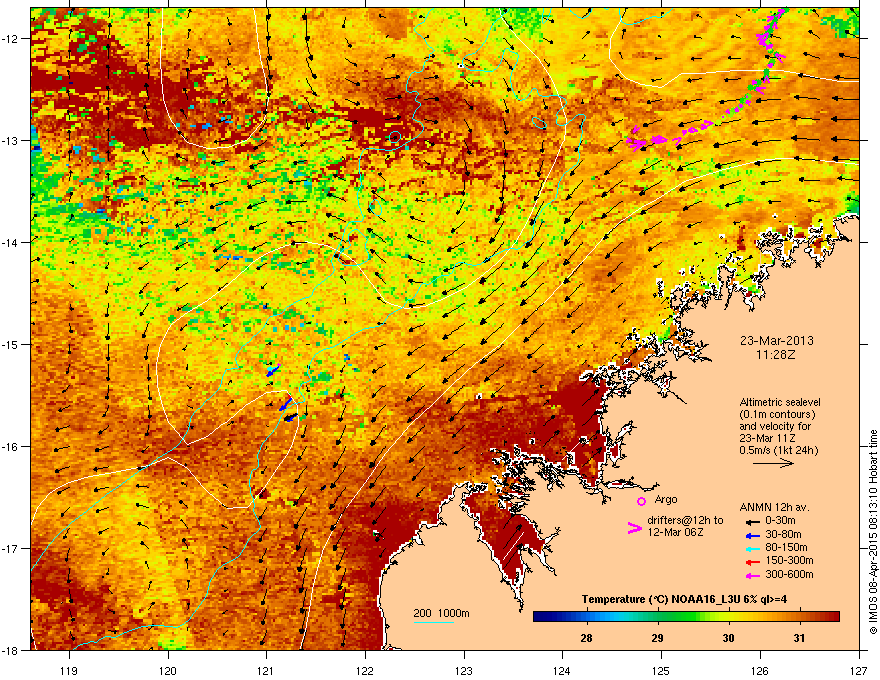Click the colorbar tick label 31

799,638
